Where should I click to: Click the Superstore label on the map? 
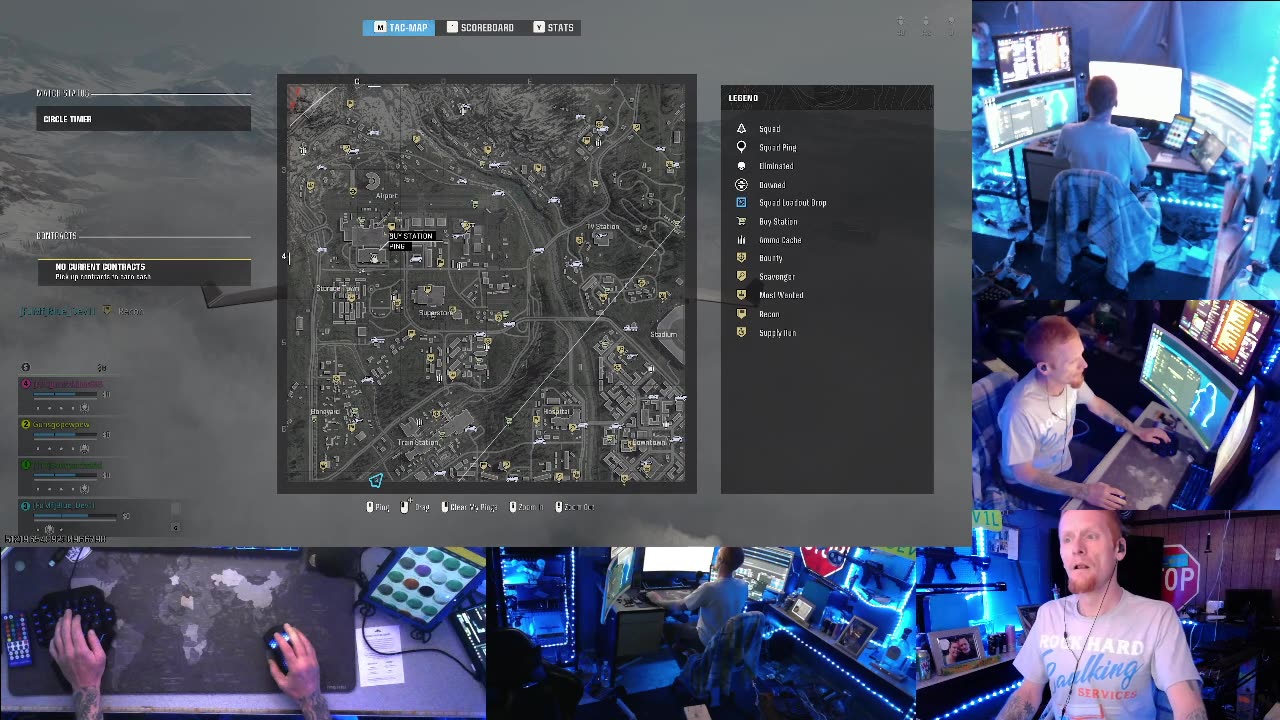pyautogui.click(x=436, y=313)
